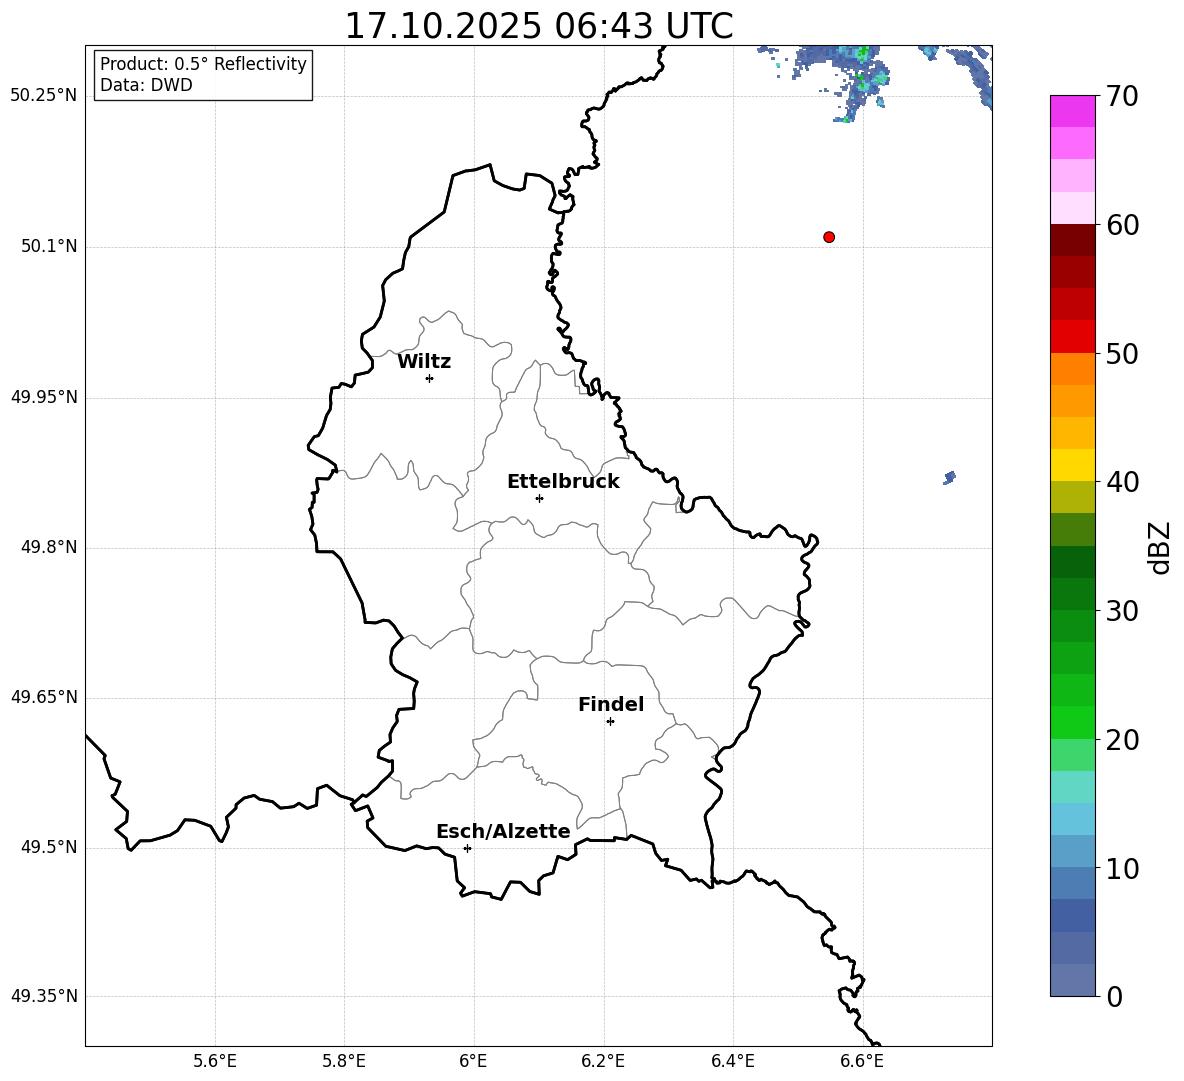Click the "49.8°N" latitude label
The height and width of the screenshot is (1081, 1184).
(x=50, y=547)
